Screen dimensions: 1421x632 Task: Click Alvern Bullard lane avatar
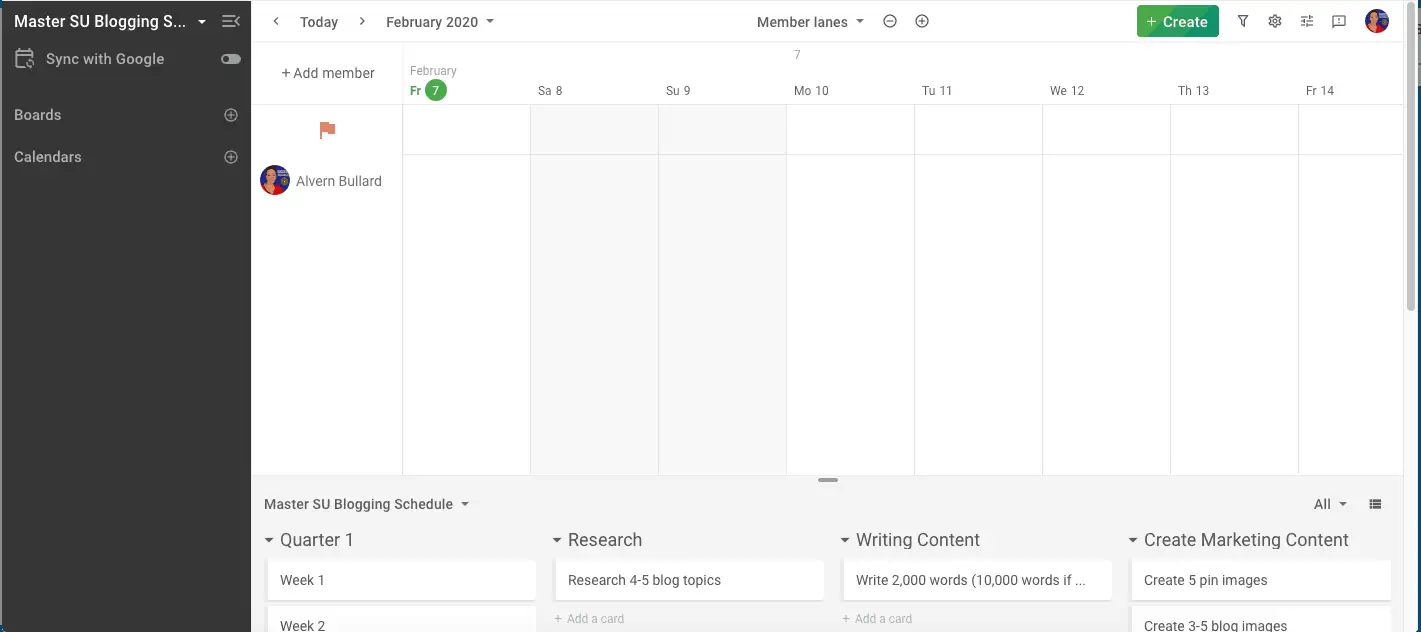[275, 180]
